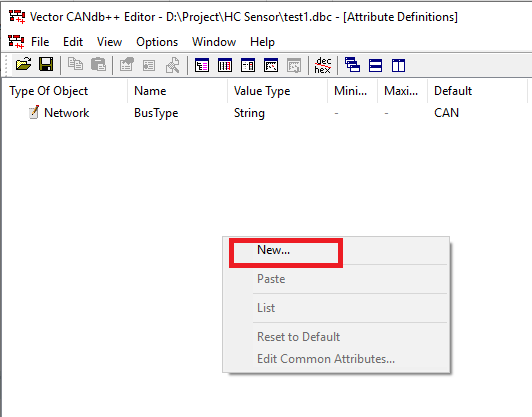
Task: Click the Copy toolbar icon
Action: coord(75,64)
